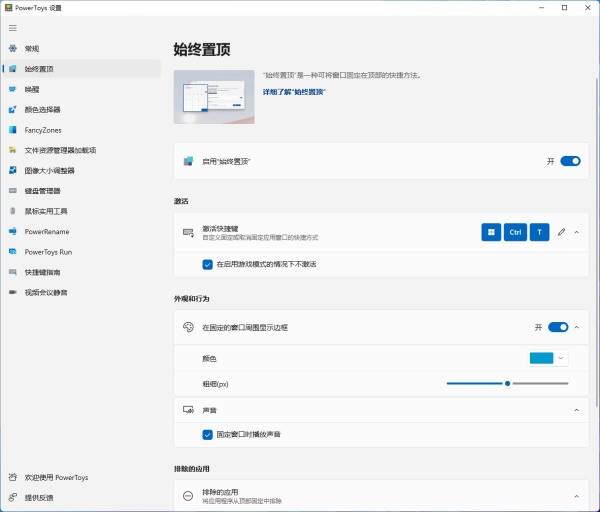The width and height of the screenshot is (600, 512).
Task: Click the 提供反馈 icon
Action: (x=13, y=497)
